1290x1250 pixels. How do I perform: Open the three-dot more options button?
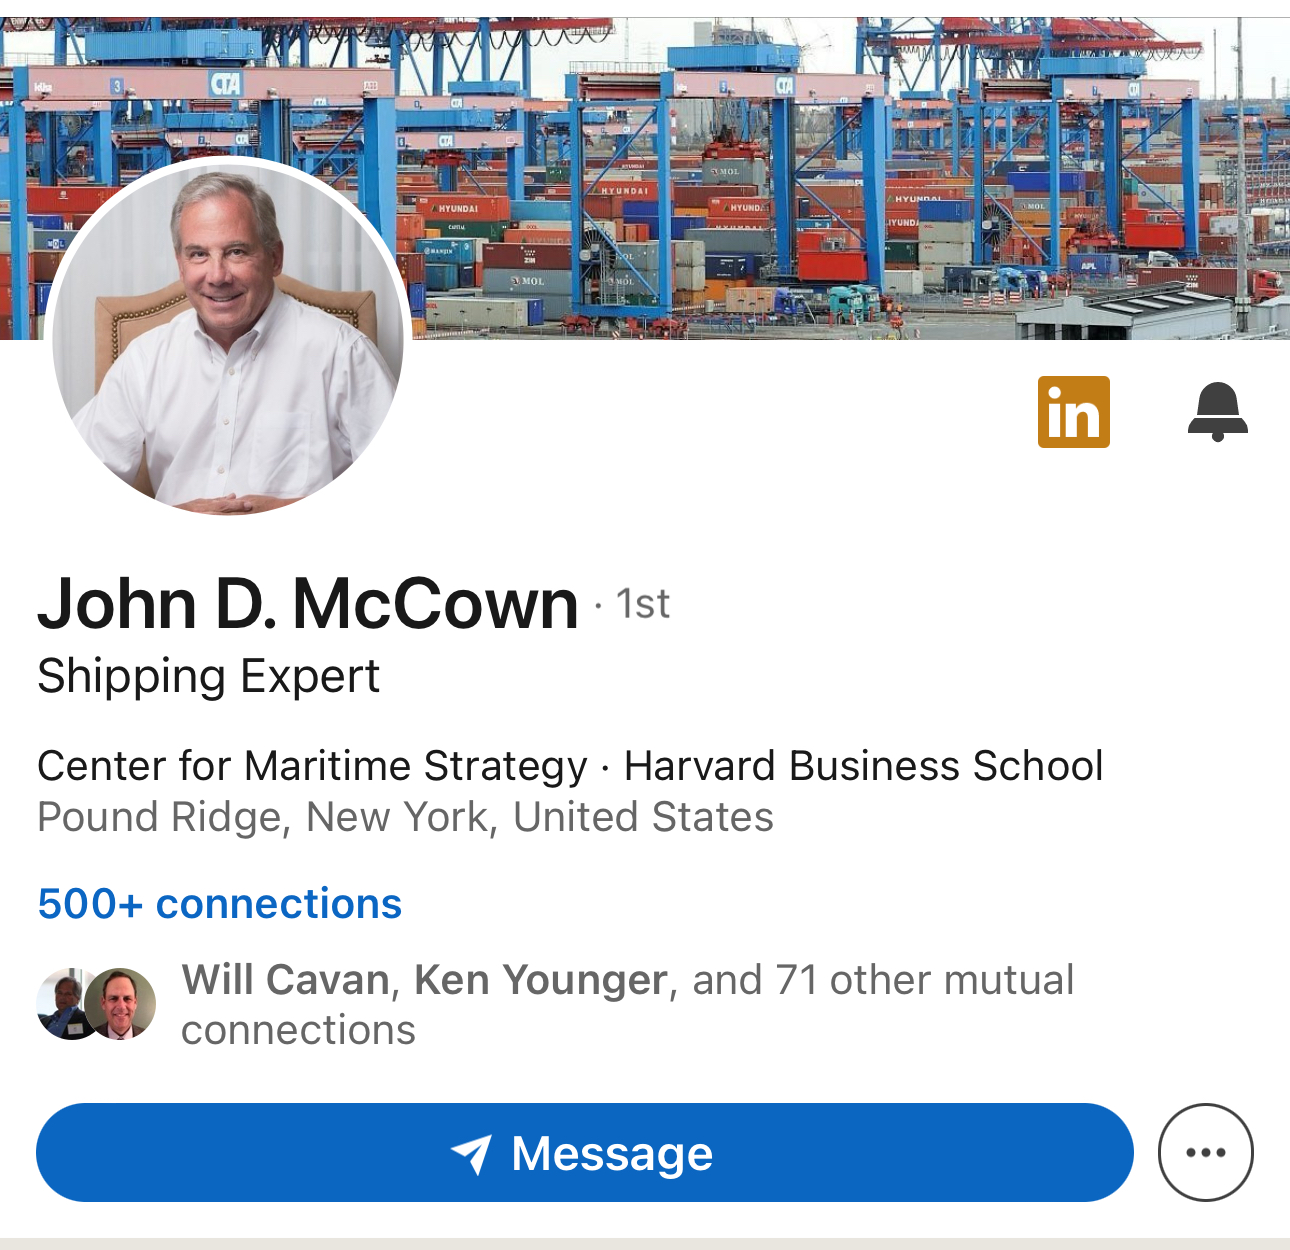pos(1205,1152)
